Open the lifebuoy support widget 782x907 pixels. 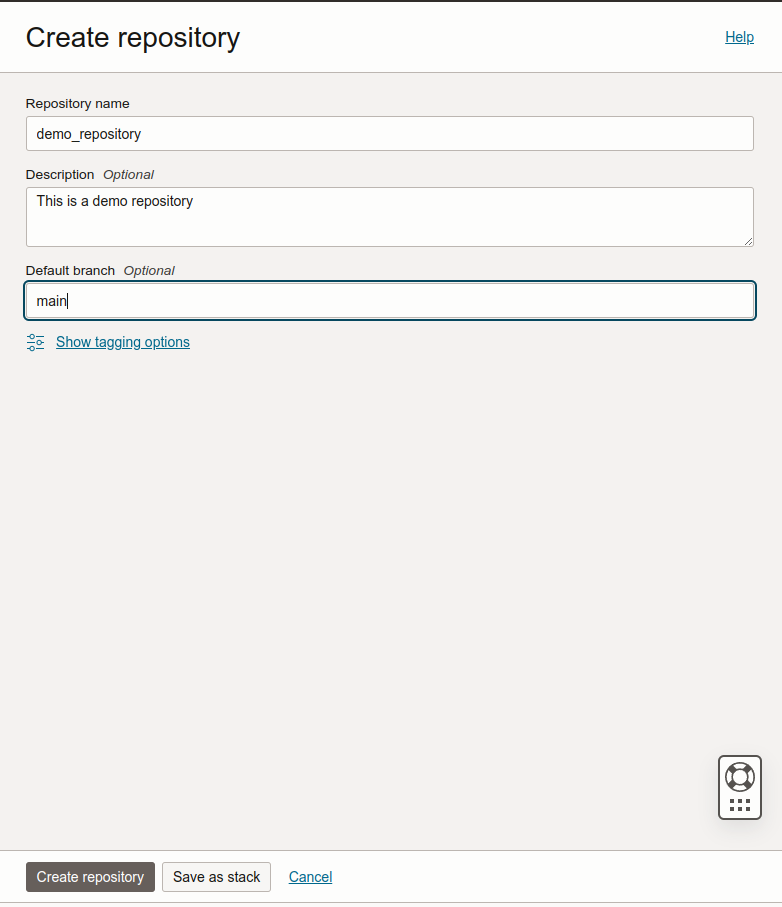(x=739, y=775)
